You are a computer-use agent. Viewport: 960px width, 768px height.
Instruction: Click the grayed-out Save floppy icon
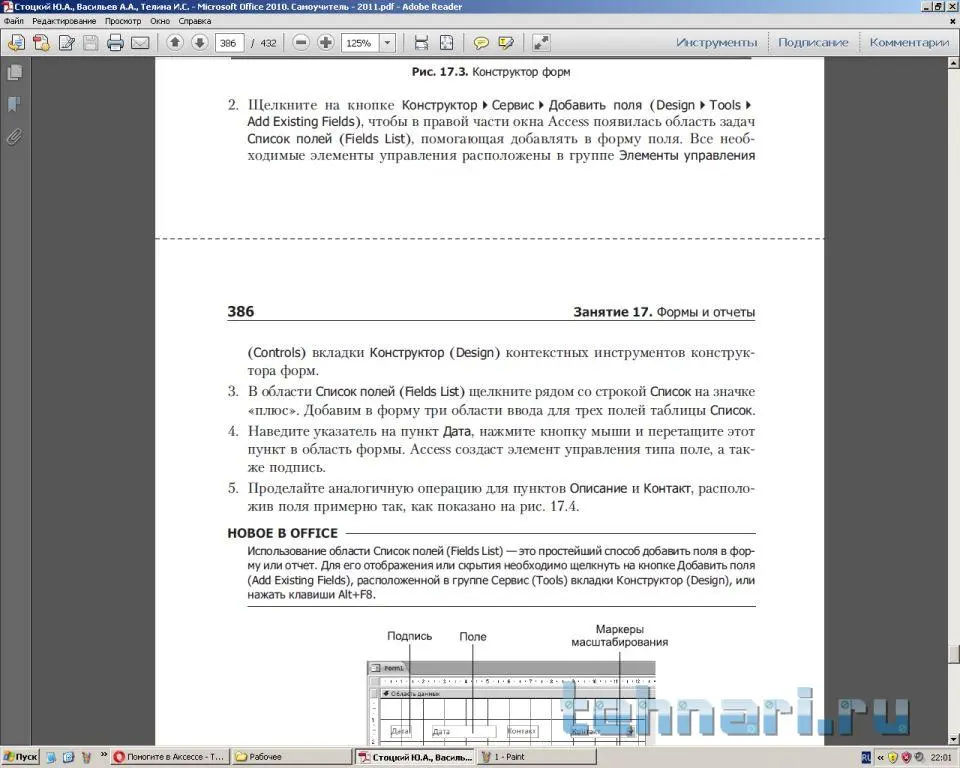point(91,43)
